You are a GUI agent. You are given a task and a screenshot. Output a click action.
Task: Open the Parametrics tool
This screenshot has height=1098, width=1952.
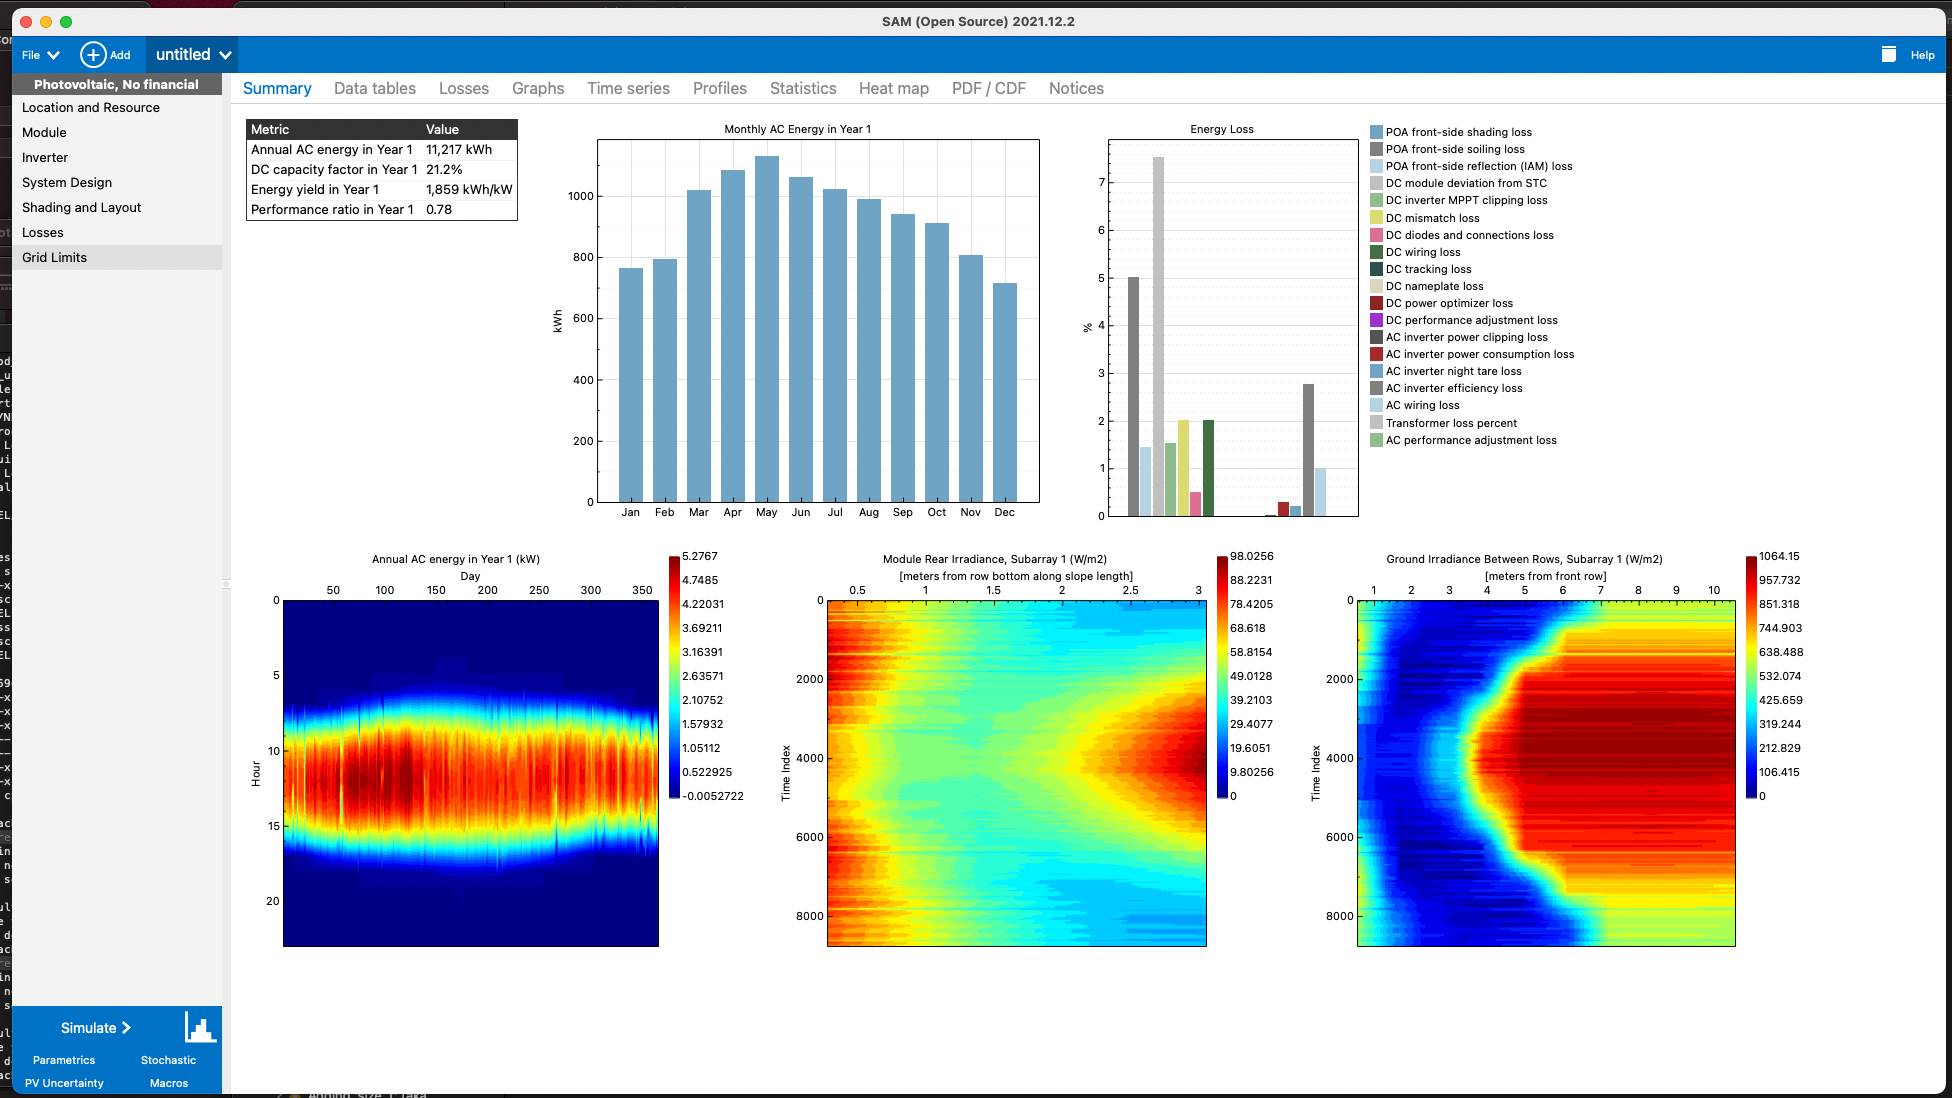click(x=64, y=1060)
